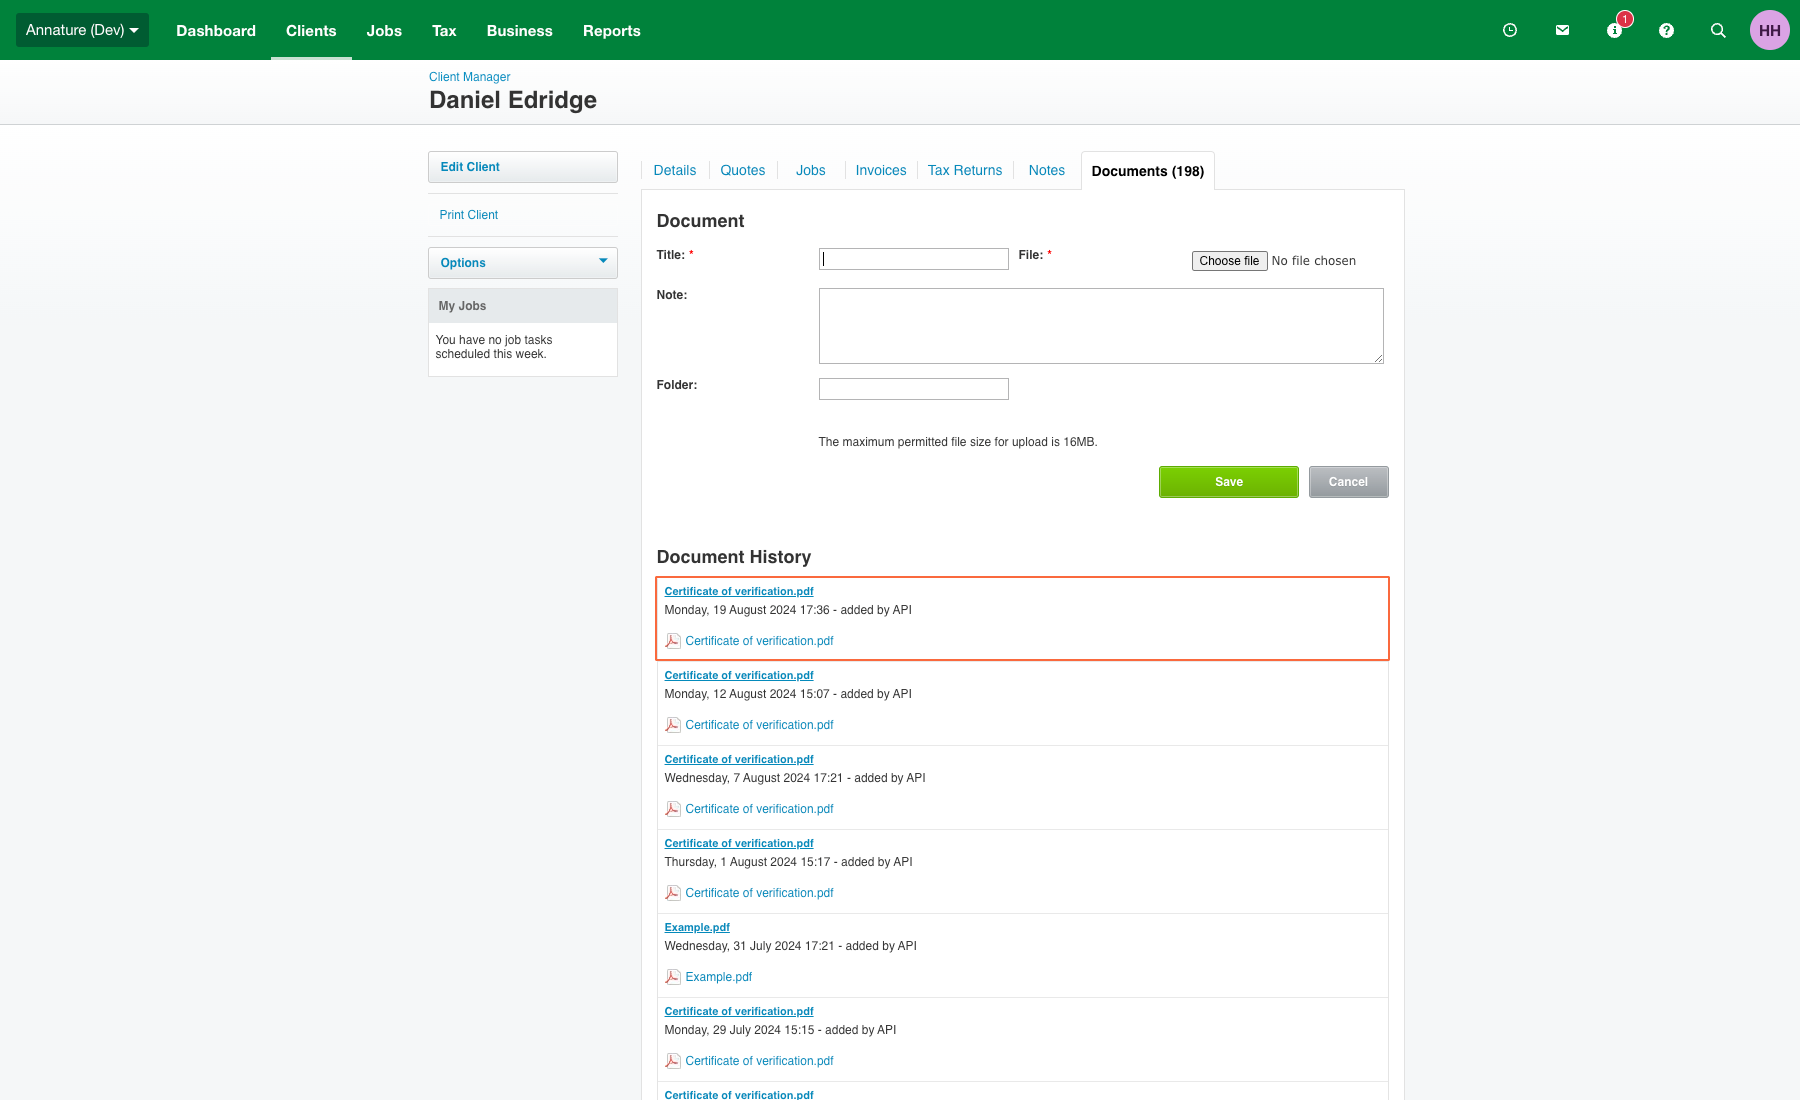Open the notifications info icon with badge
This screenshot has height=1100, width=1800.
coord(1614,30)
